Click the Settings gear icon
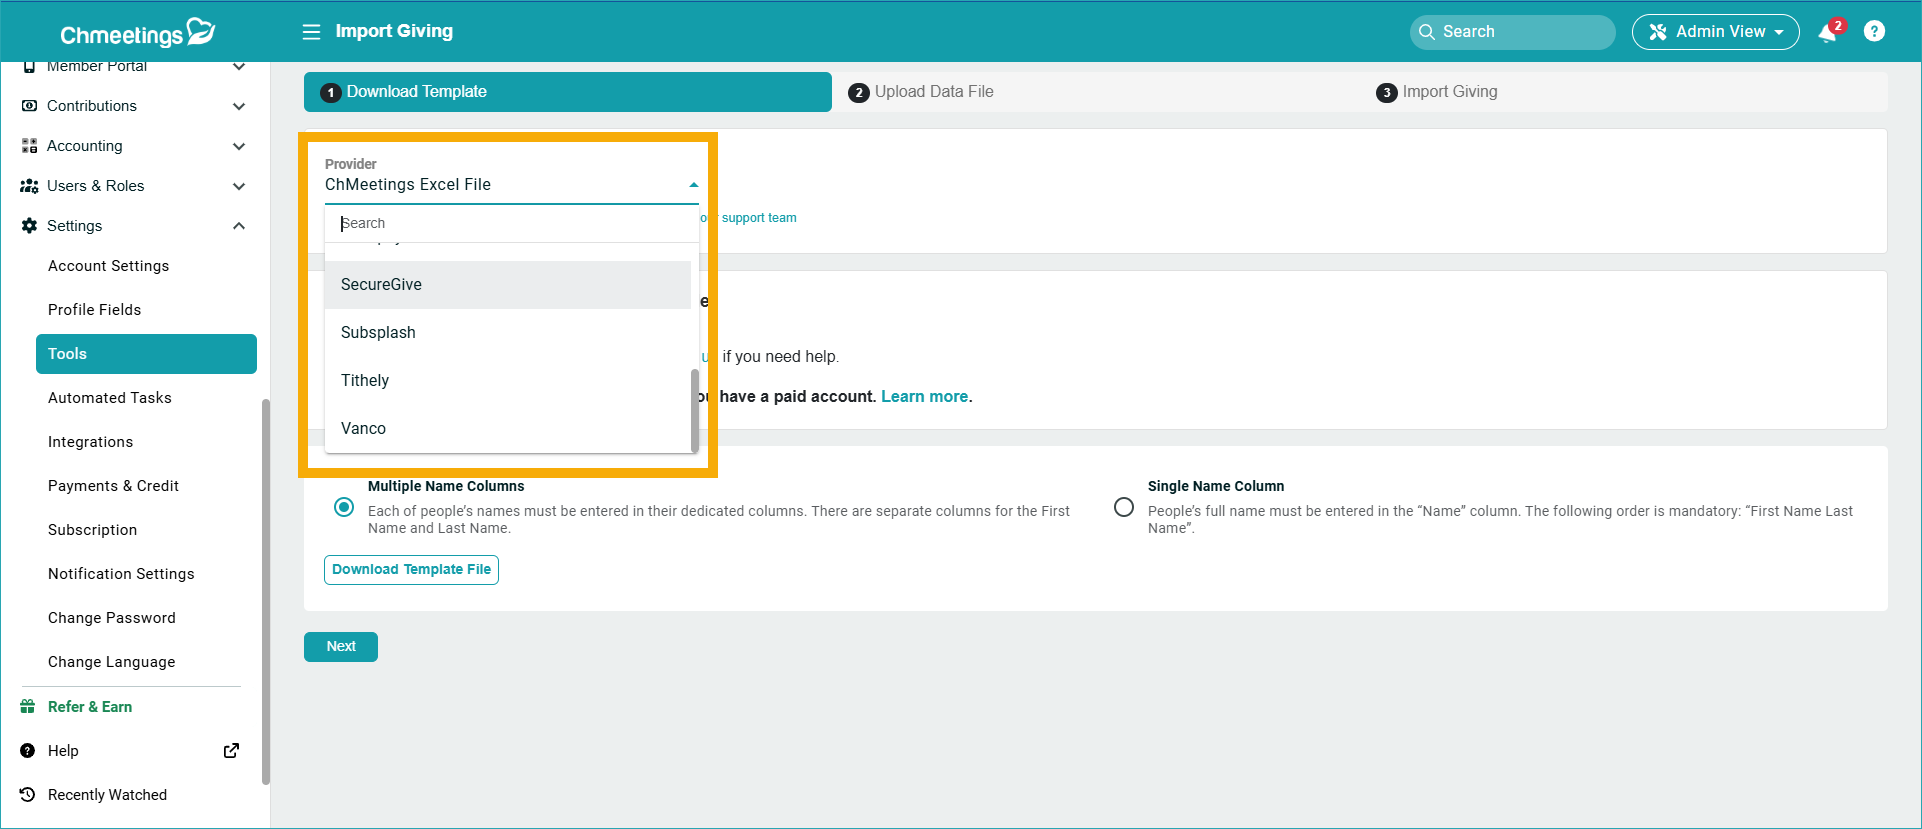This screenshot has width=1922, height=829. (29, 226)
